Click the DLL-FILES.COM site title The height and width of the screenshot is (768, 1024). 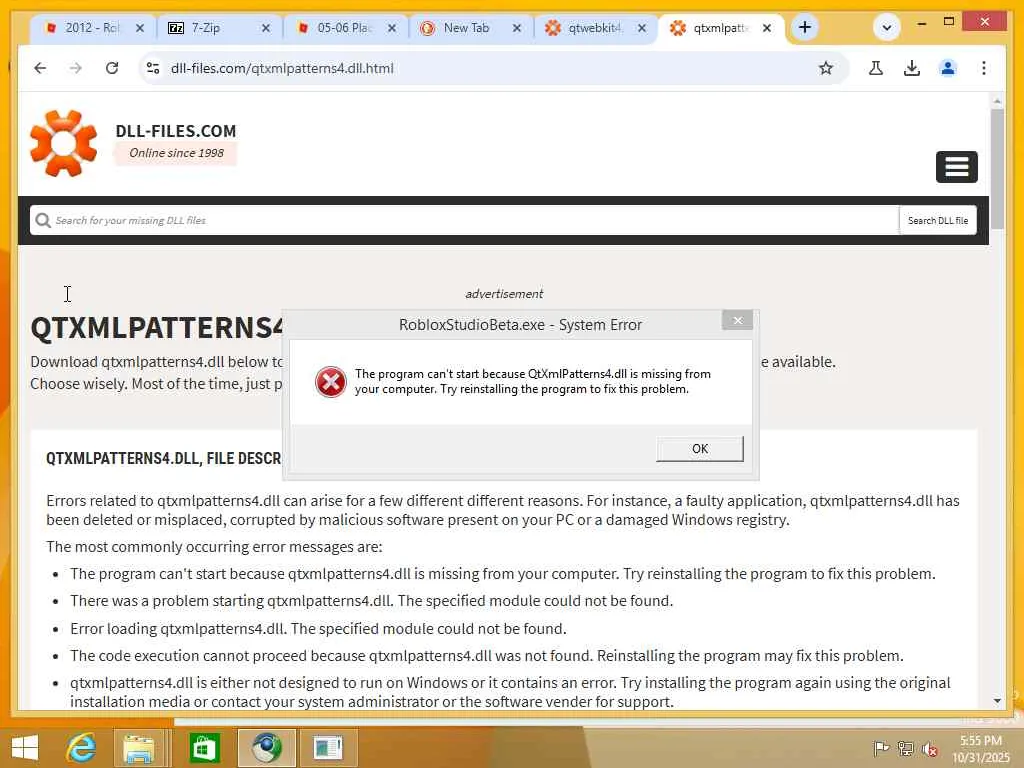point(176,131)
